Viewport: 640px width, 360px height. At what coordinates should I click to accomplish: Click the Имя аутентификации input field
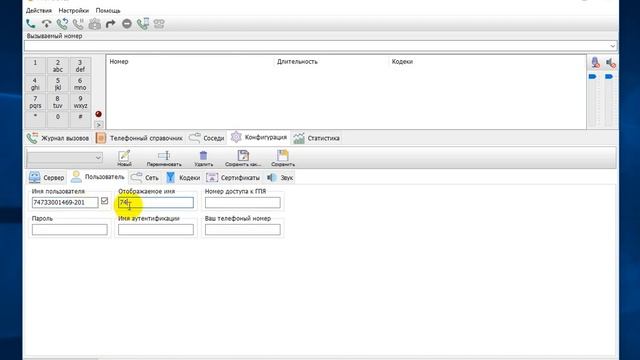point(156,230)
